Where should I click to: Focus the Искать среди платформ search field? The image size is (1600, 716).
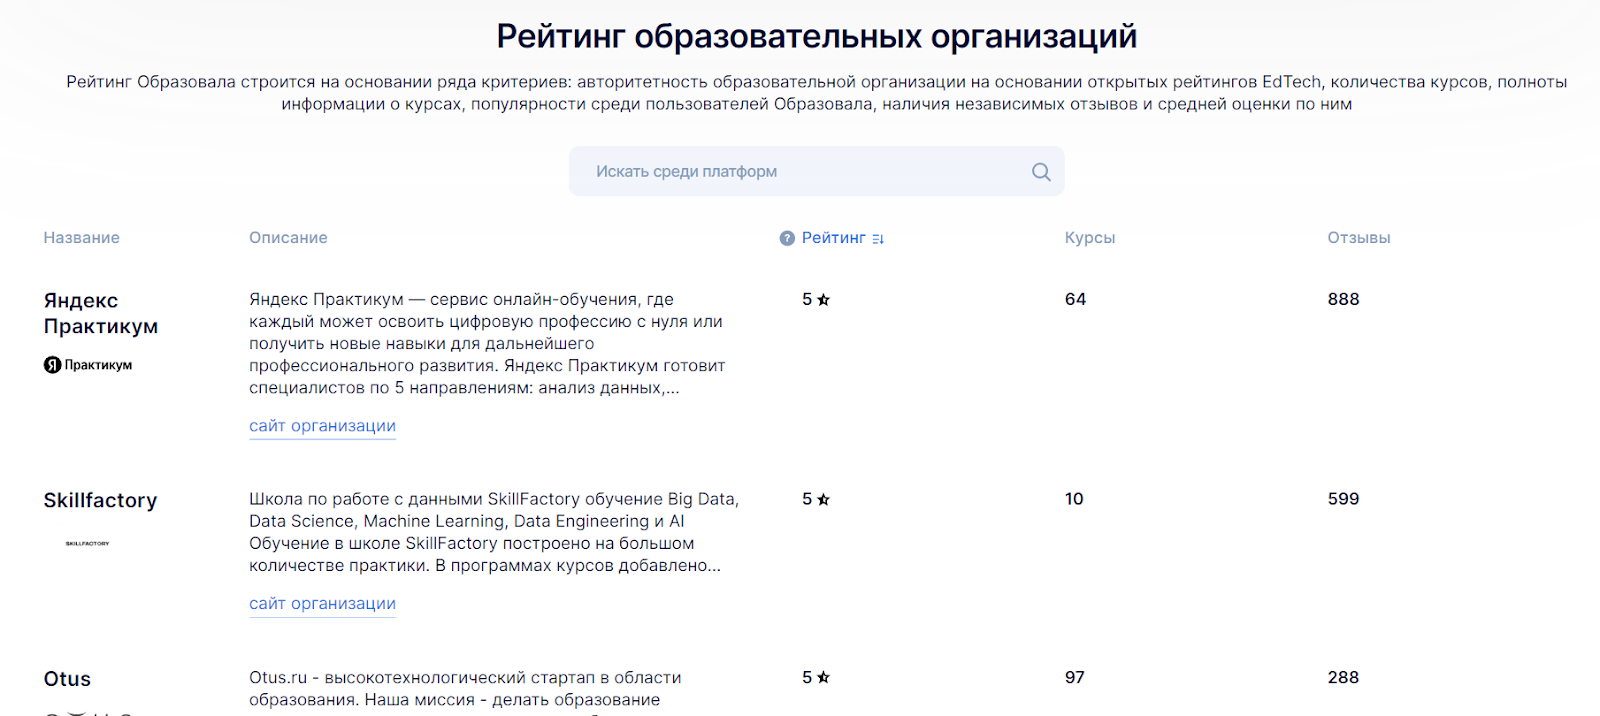(x=816, y=171)
